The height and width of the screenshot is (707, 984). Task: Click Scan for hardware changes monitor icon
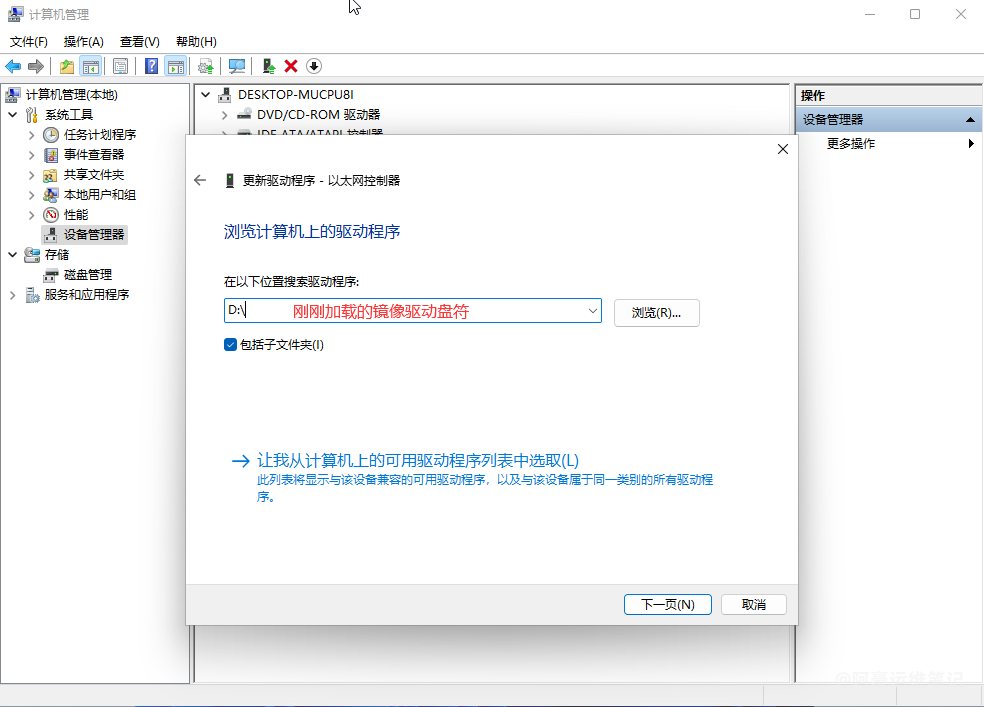click(x=237, y=66)
